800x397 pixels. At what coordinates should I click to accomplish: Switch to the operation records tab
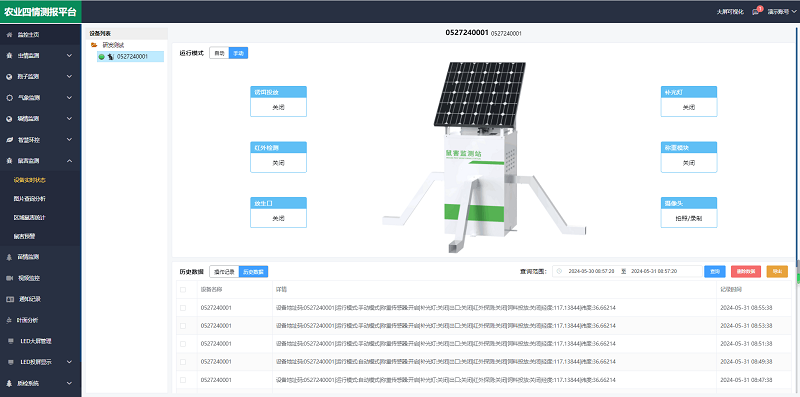[x=224, y=271]
